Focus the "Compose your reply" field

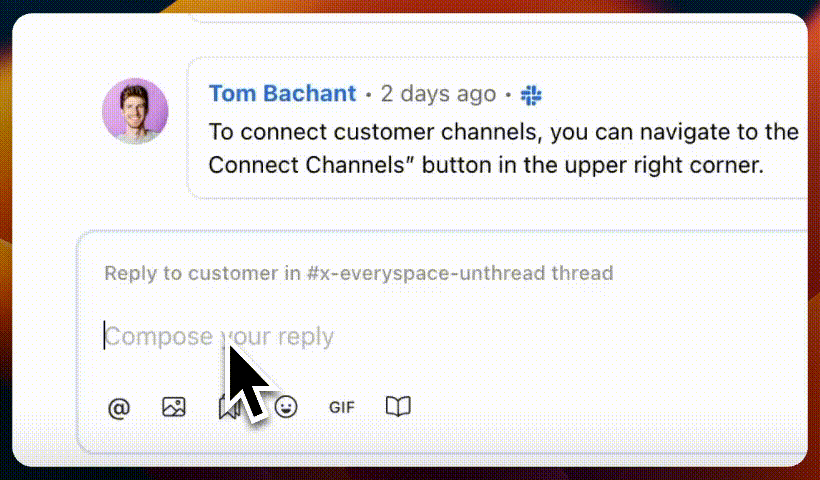pos(400,336)
